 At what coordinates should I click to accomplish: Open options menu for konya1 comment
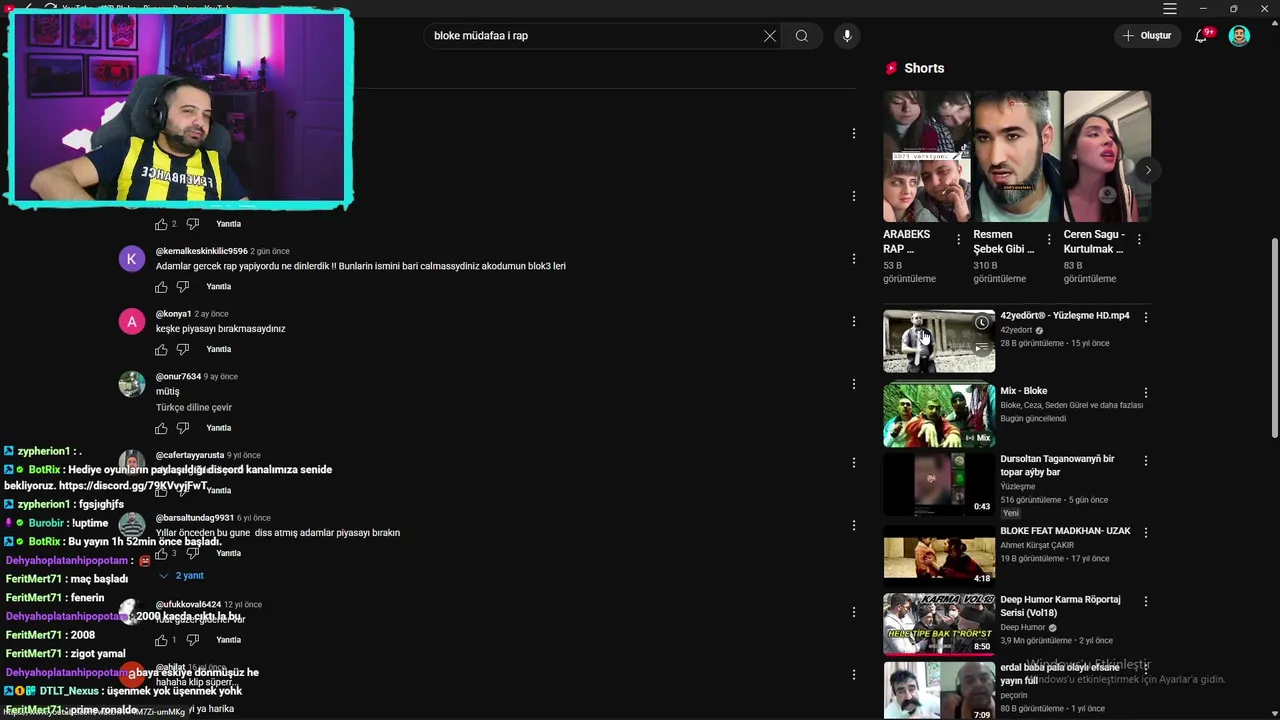[x=854, y=322]
